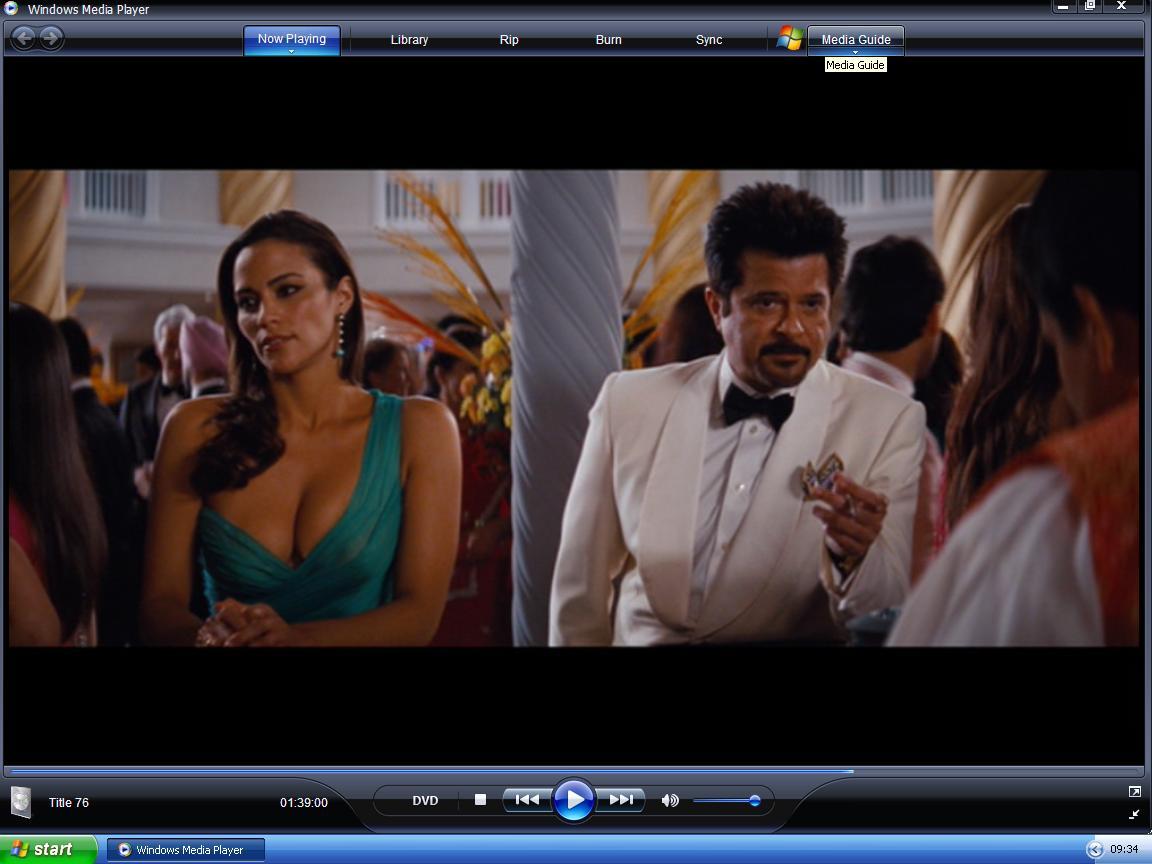Expand the Media Guide dropdown arrow
Image resolution: width=1152 pixels, height=864 pixels.
pyautogui.click(x=855, y=52)
